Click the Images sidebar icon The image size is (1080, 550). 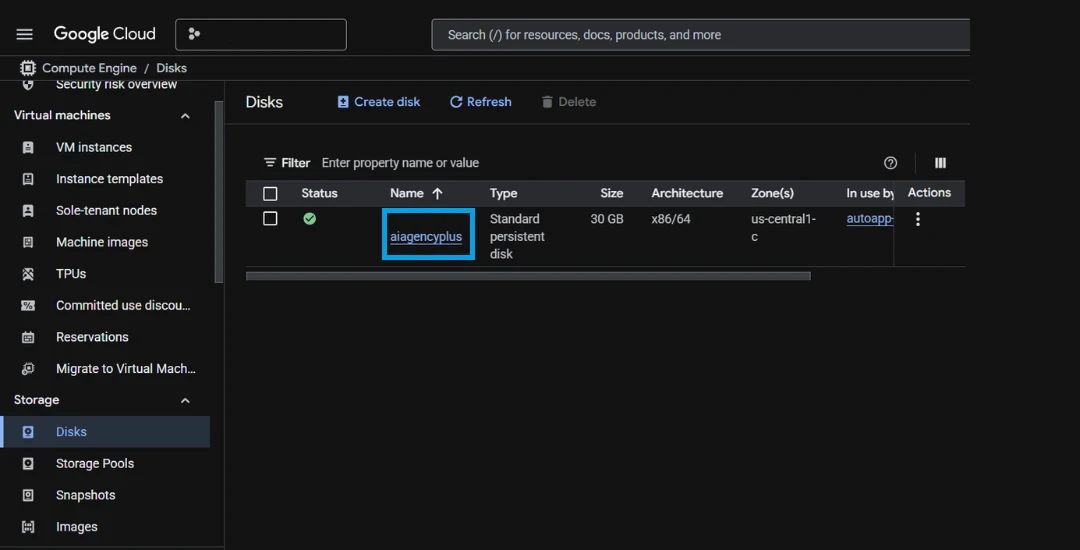pos(28,527)
